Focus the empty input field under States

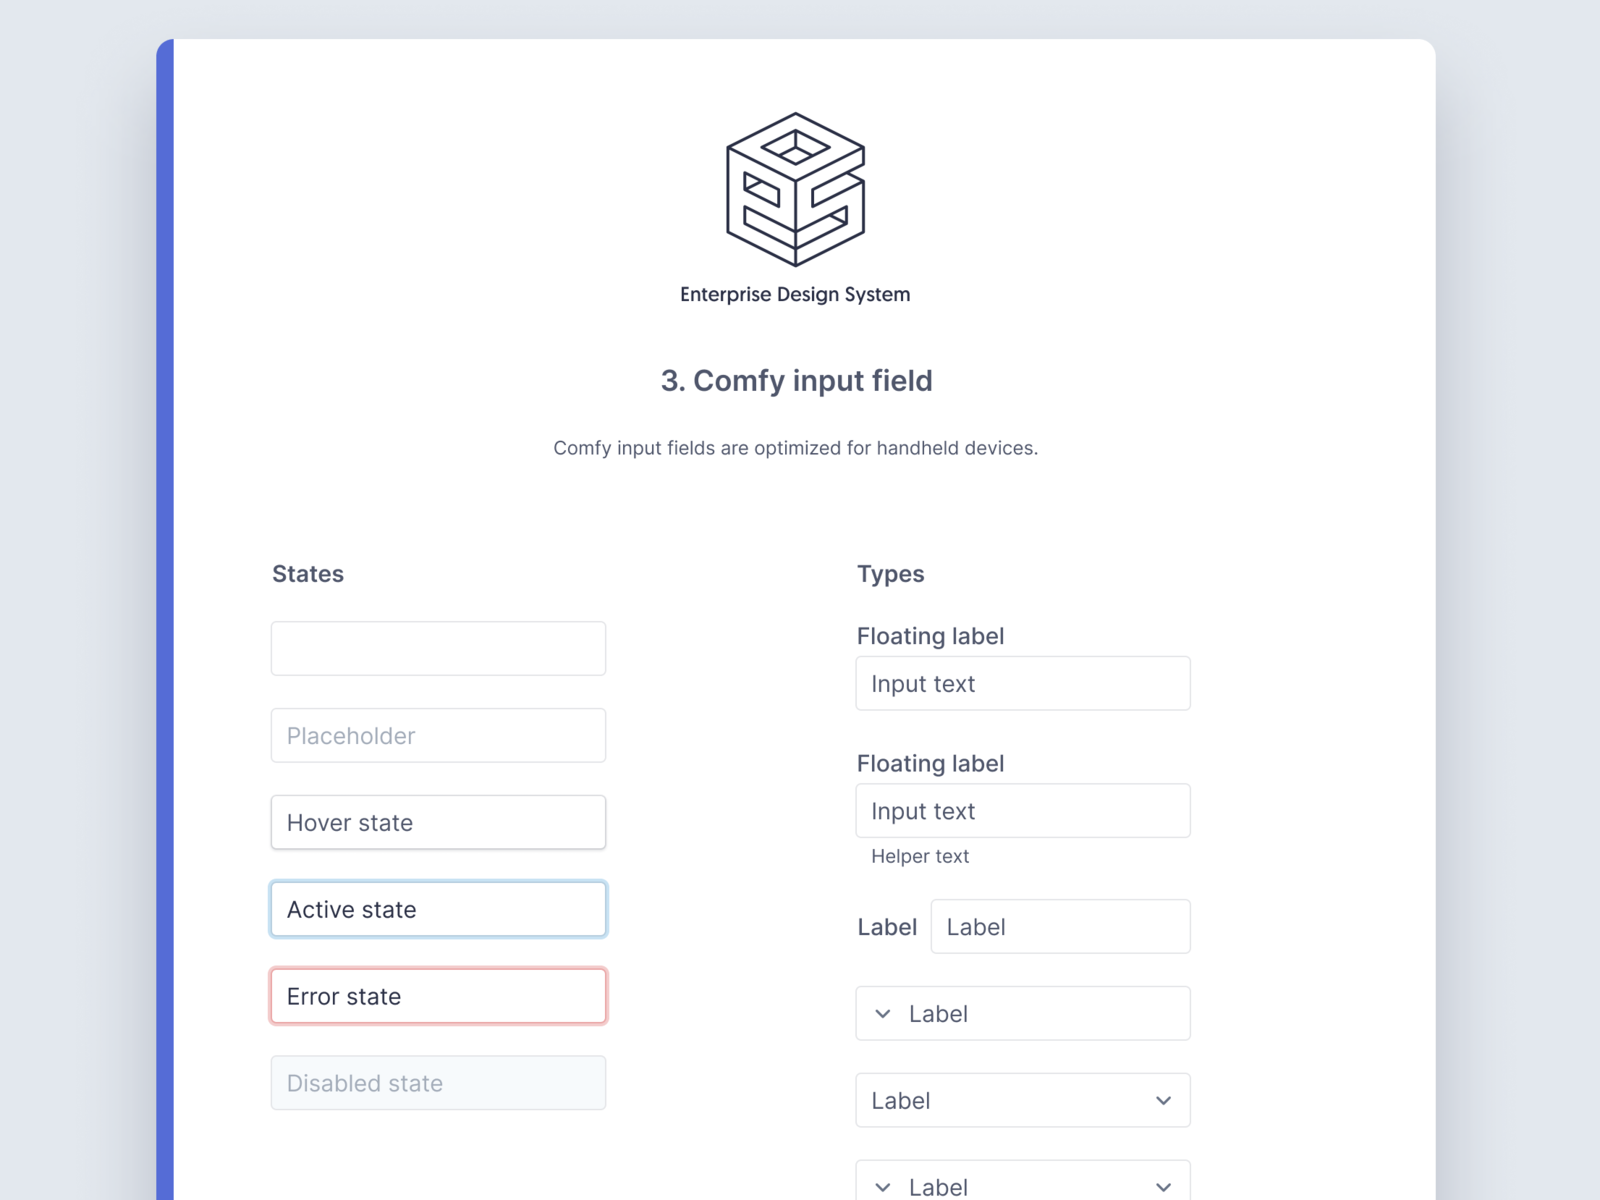pyautogui.click(x=438, y=648)
